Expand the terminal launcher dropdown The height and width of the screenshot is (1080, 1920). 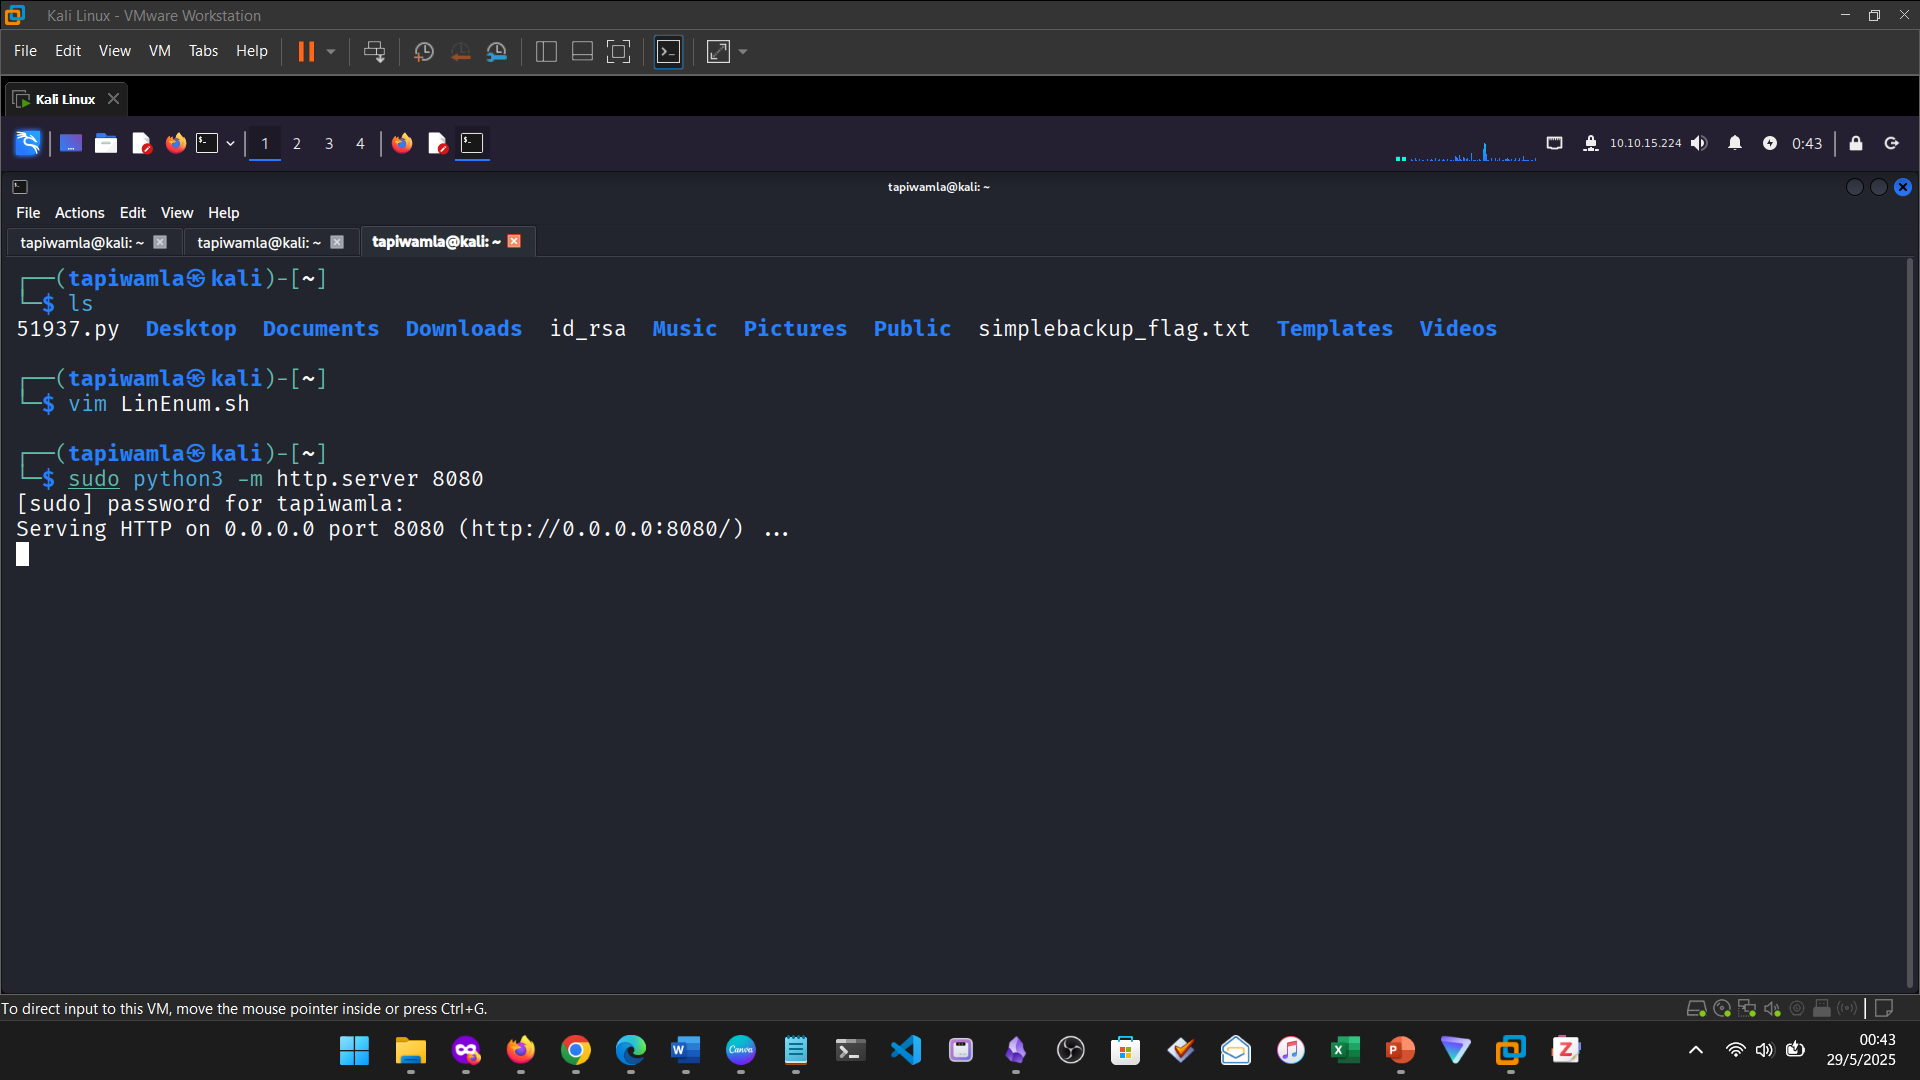coord(230,144)
